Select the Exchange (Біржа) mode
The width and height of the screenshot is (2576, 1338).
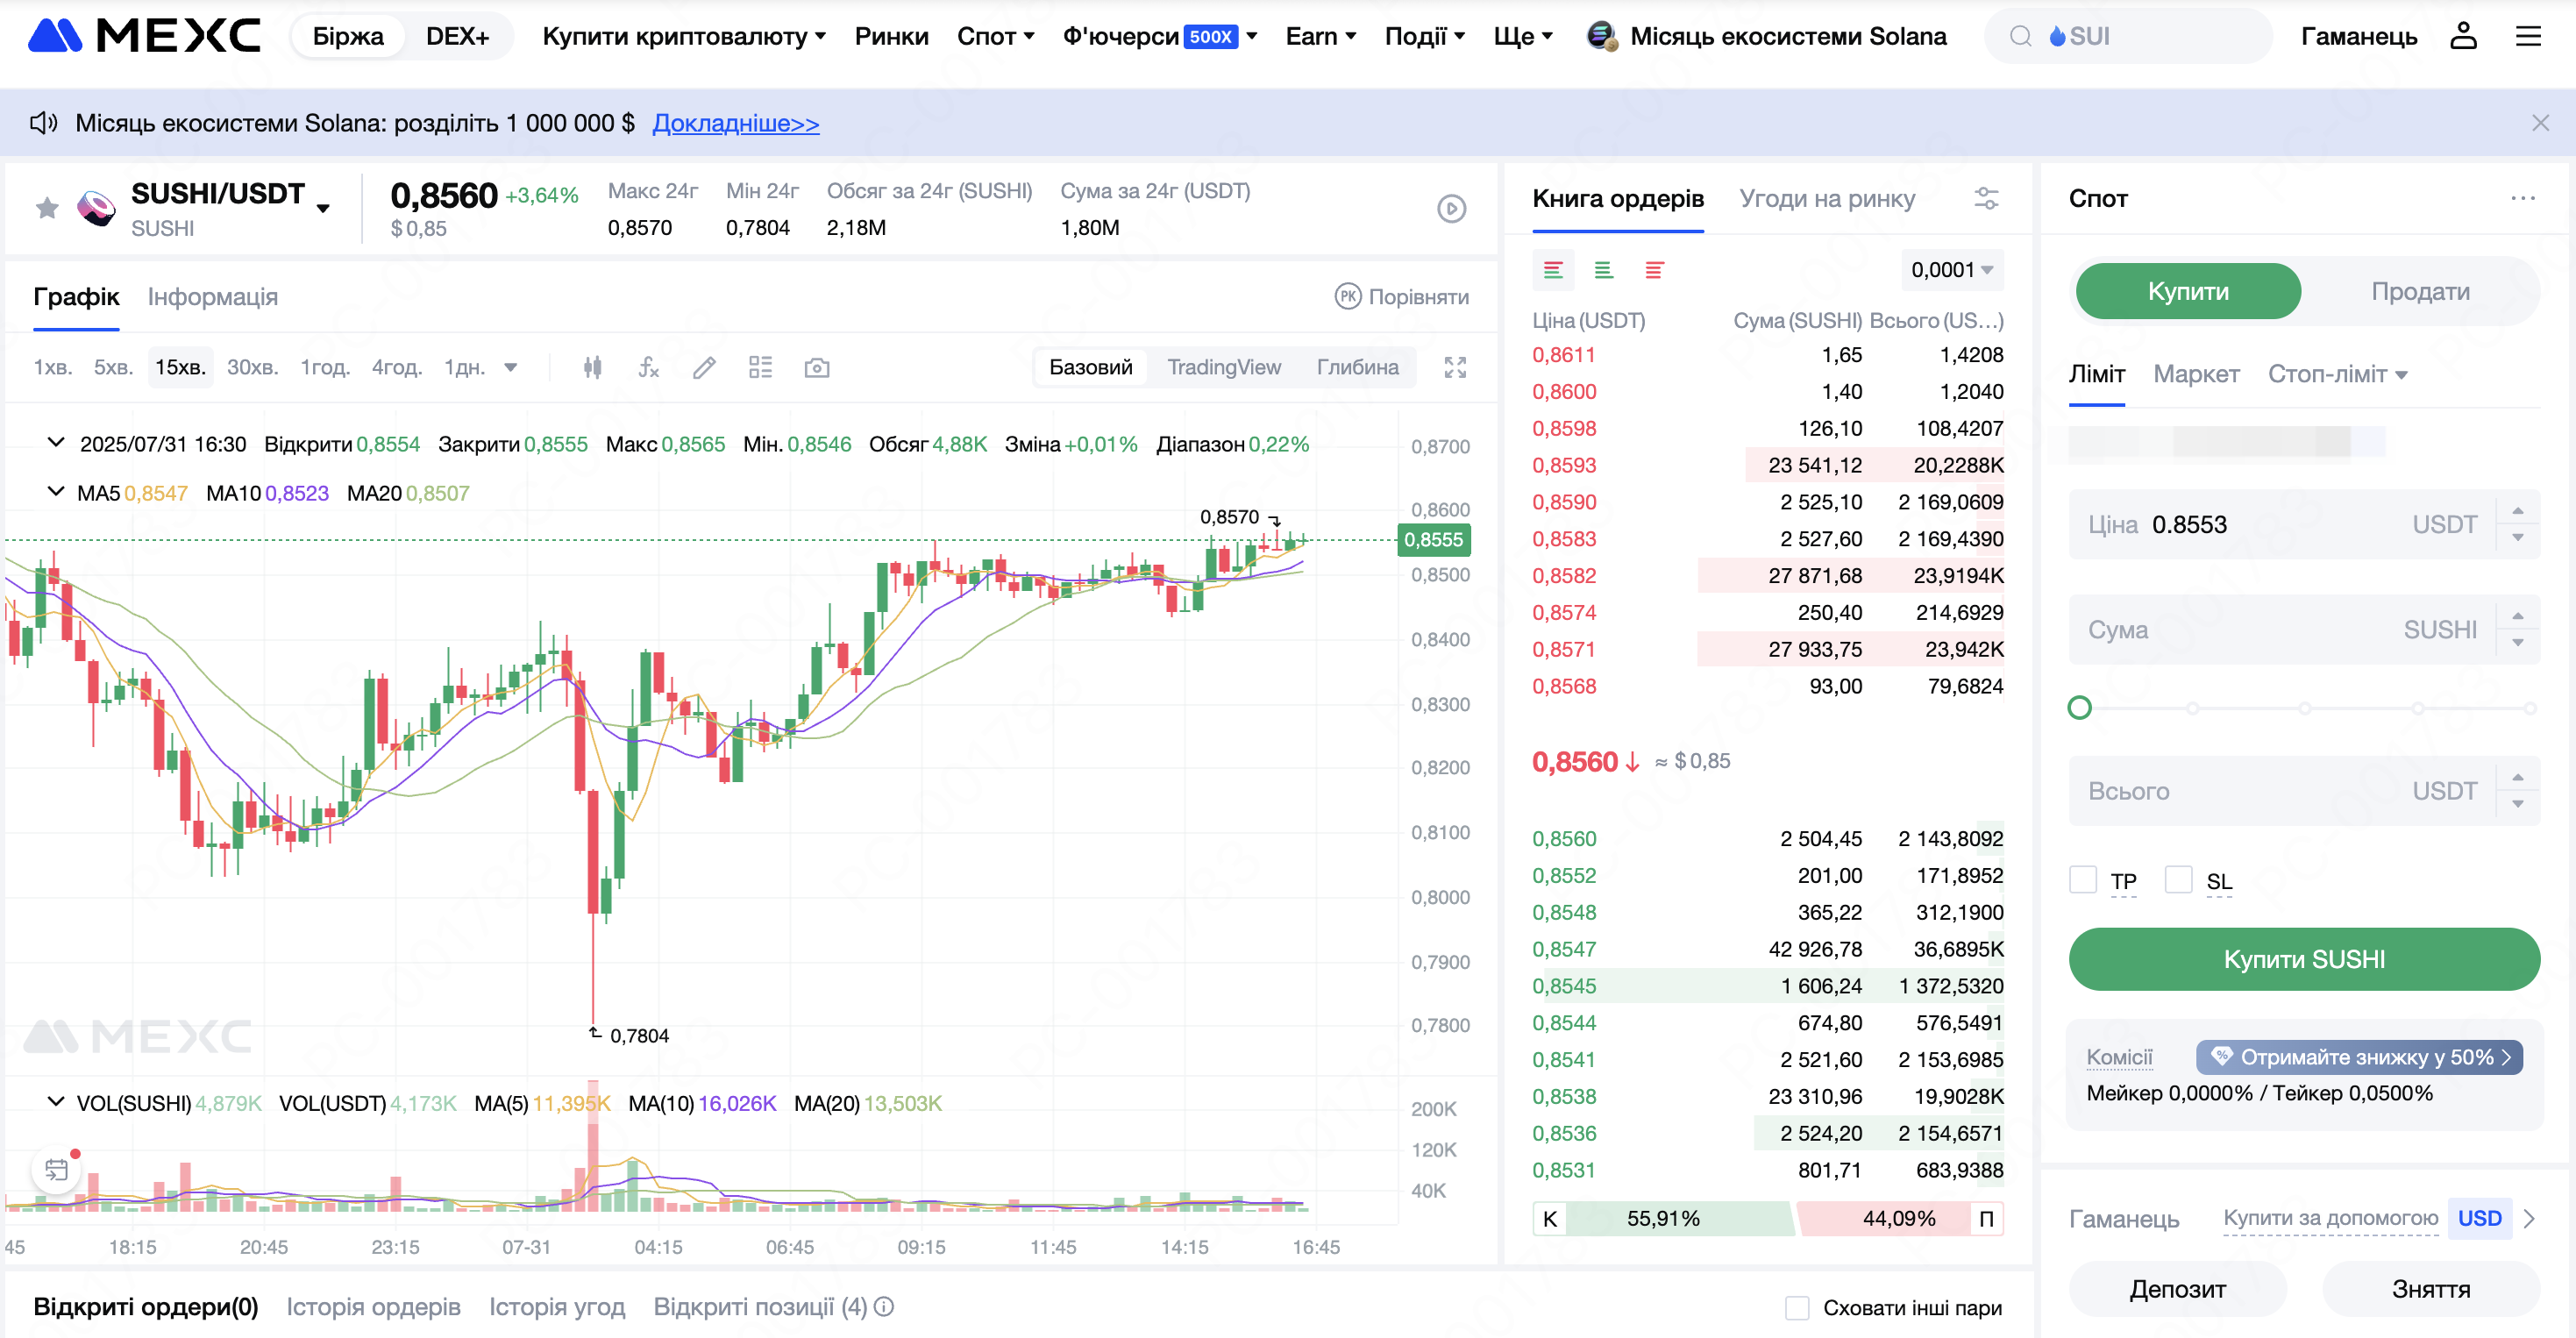coord(348,36)
